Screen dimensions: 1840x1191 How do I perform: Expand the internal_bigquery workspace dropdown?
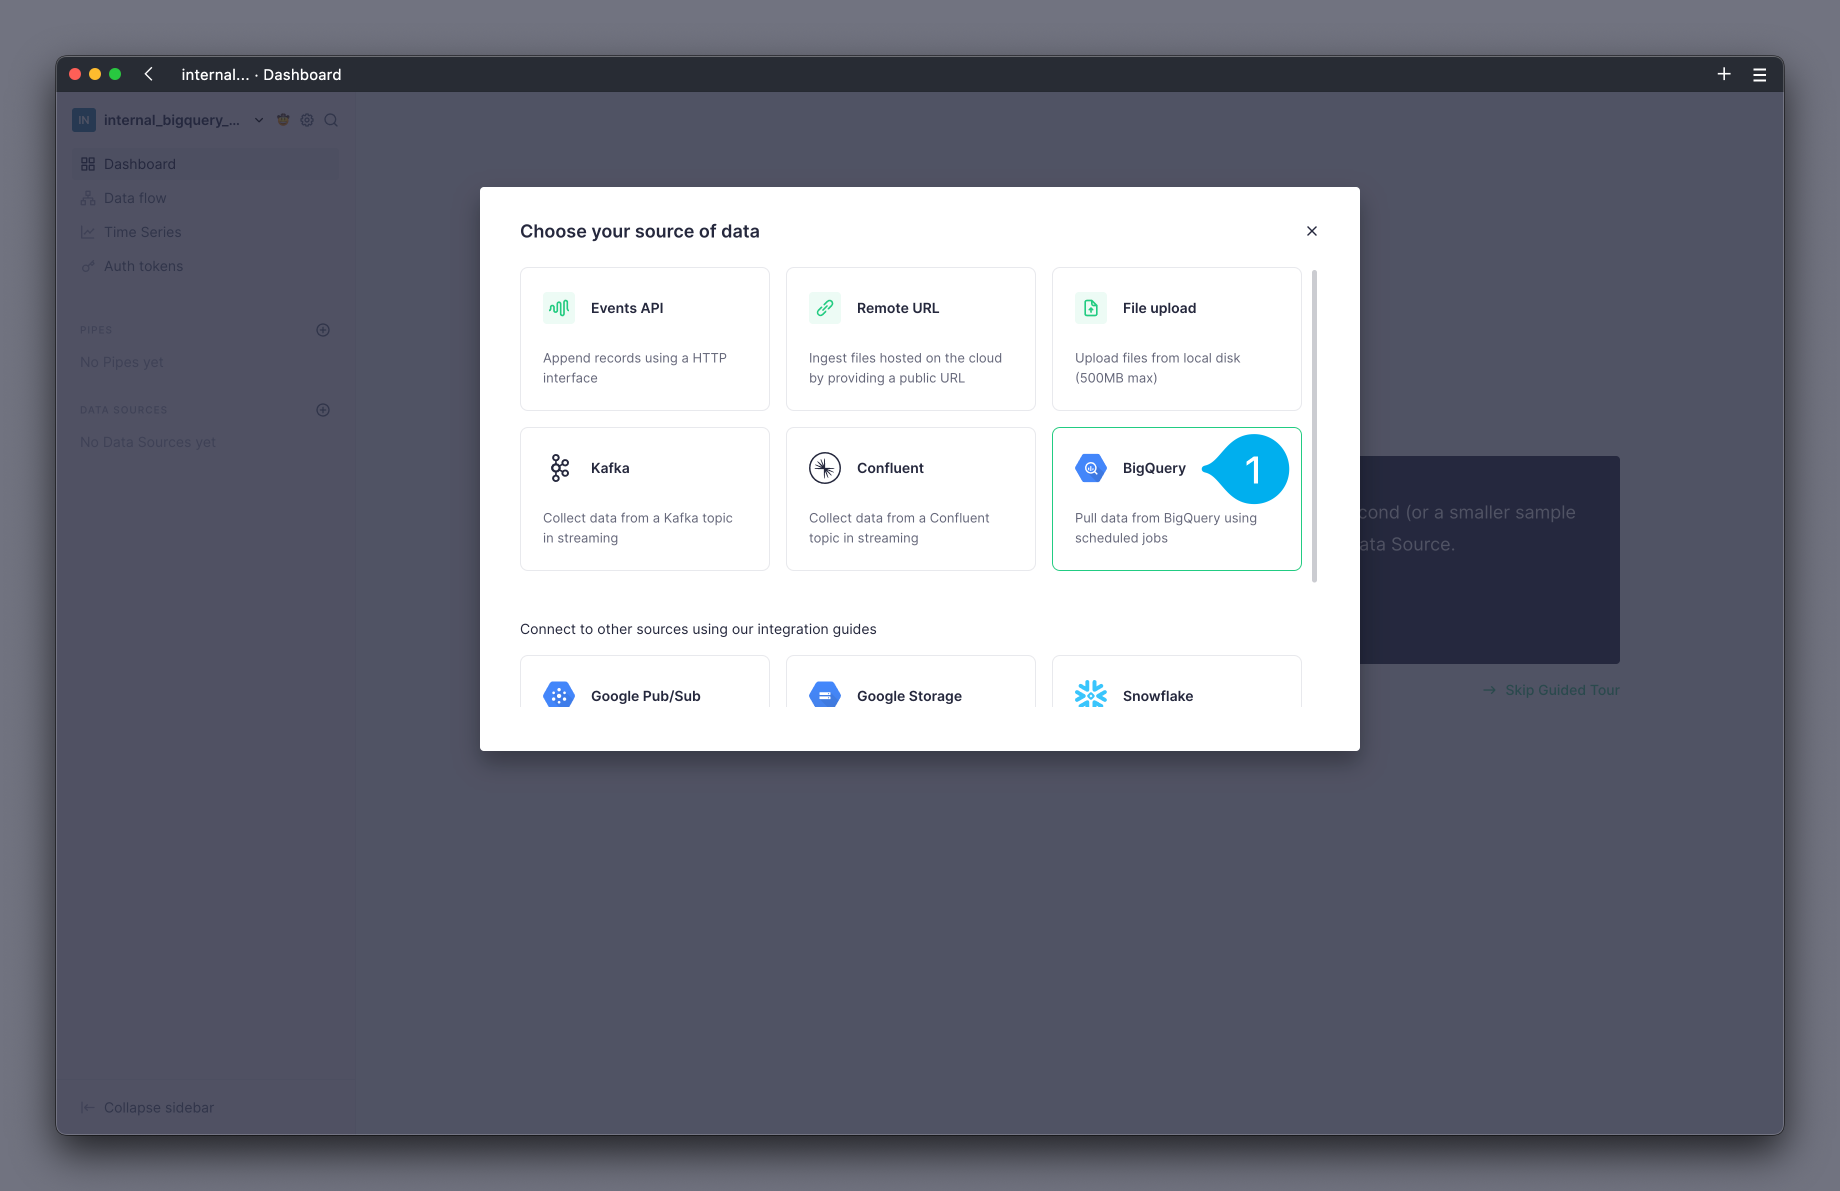click(x=259, y=120)
